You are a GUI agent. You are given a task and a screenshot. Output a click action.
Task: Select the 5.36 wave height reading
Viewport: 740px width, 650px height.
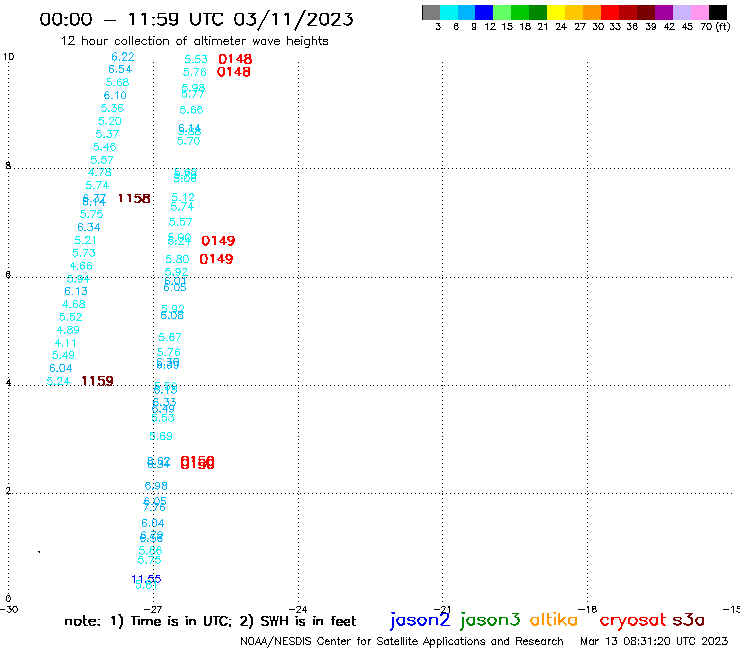(112, 108)
